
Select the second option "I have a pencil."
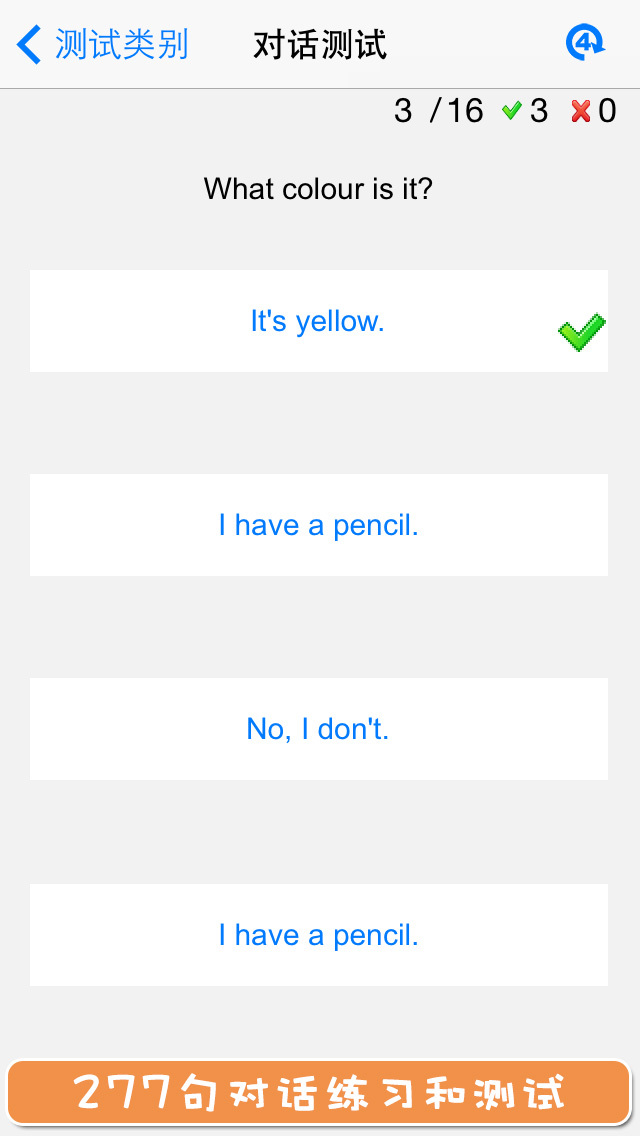tap(318, 525)
